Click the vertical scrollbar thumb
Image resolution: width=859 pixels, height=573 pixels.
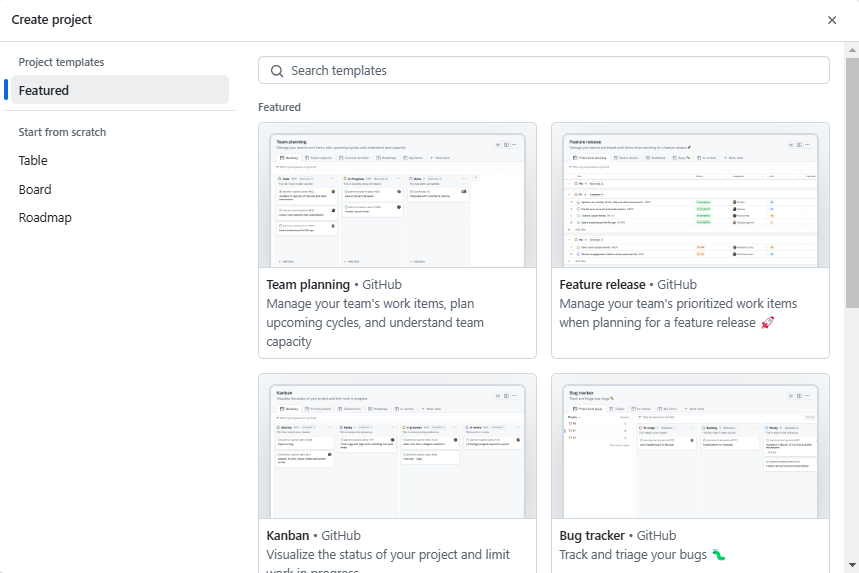coord(852,182)
